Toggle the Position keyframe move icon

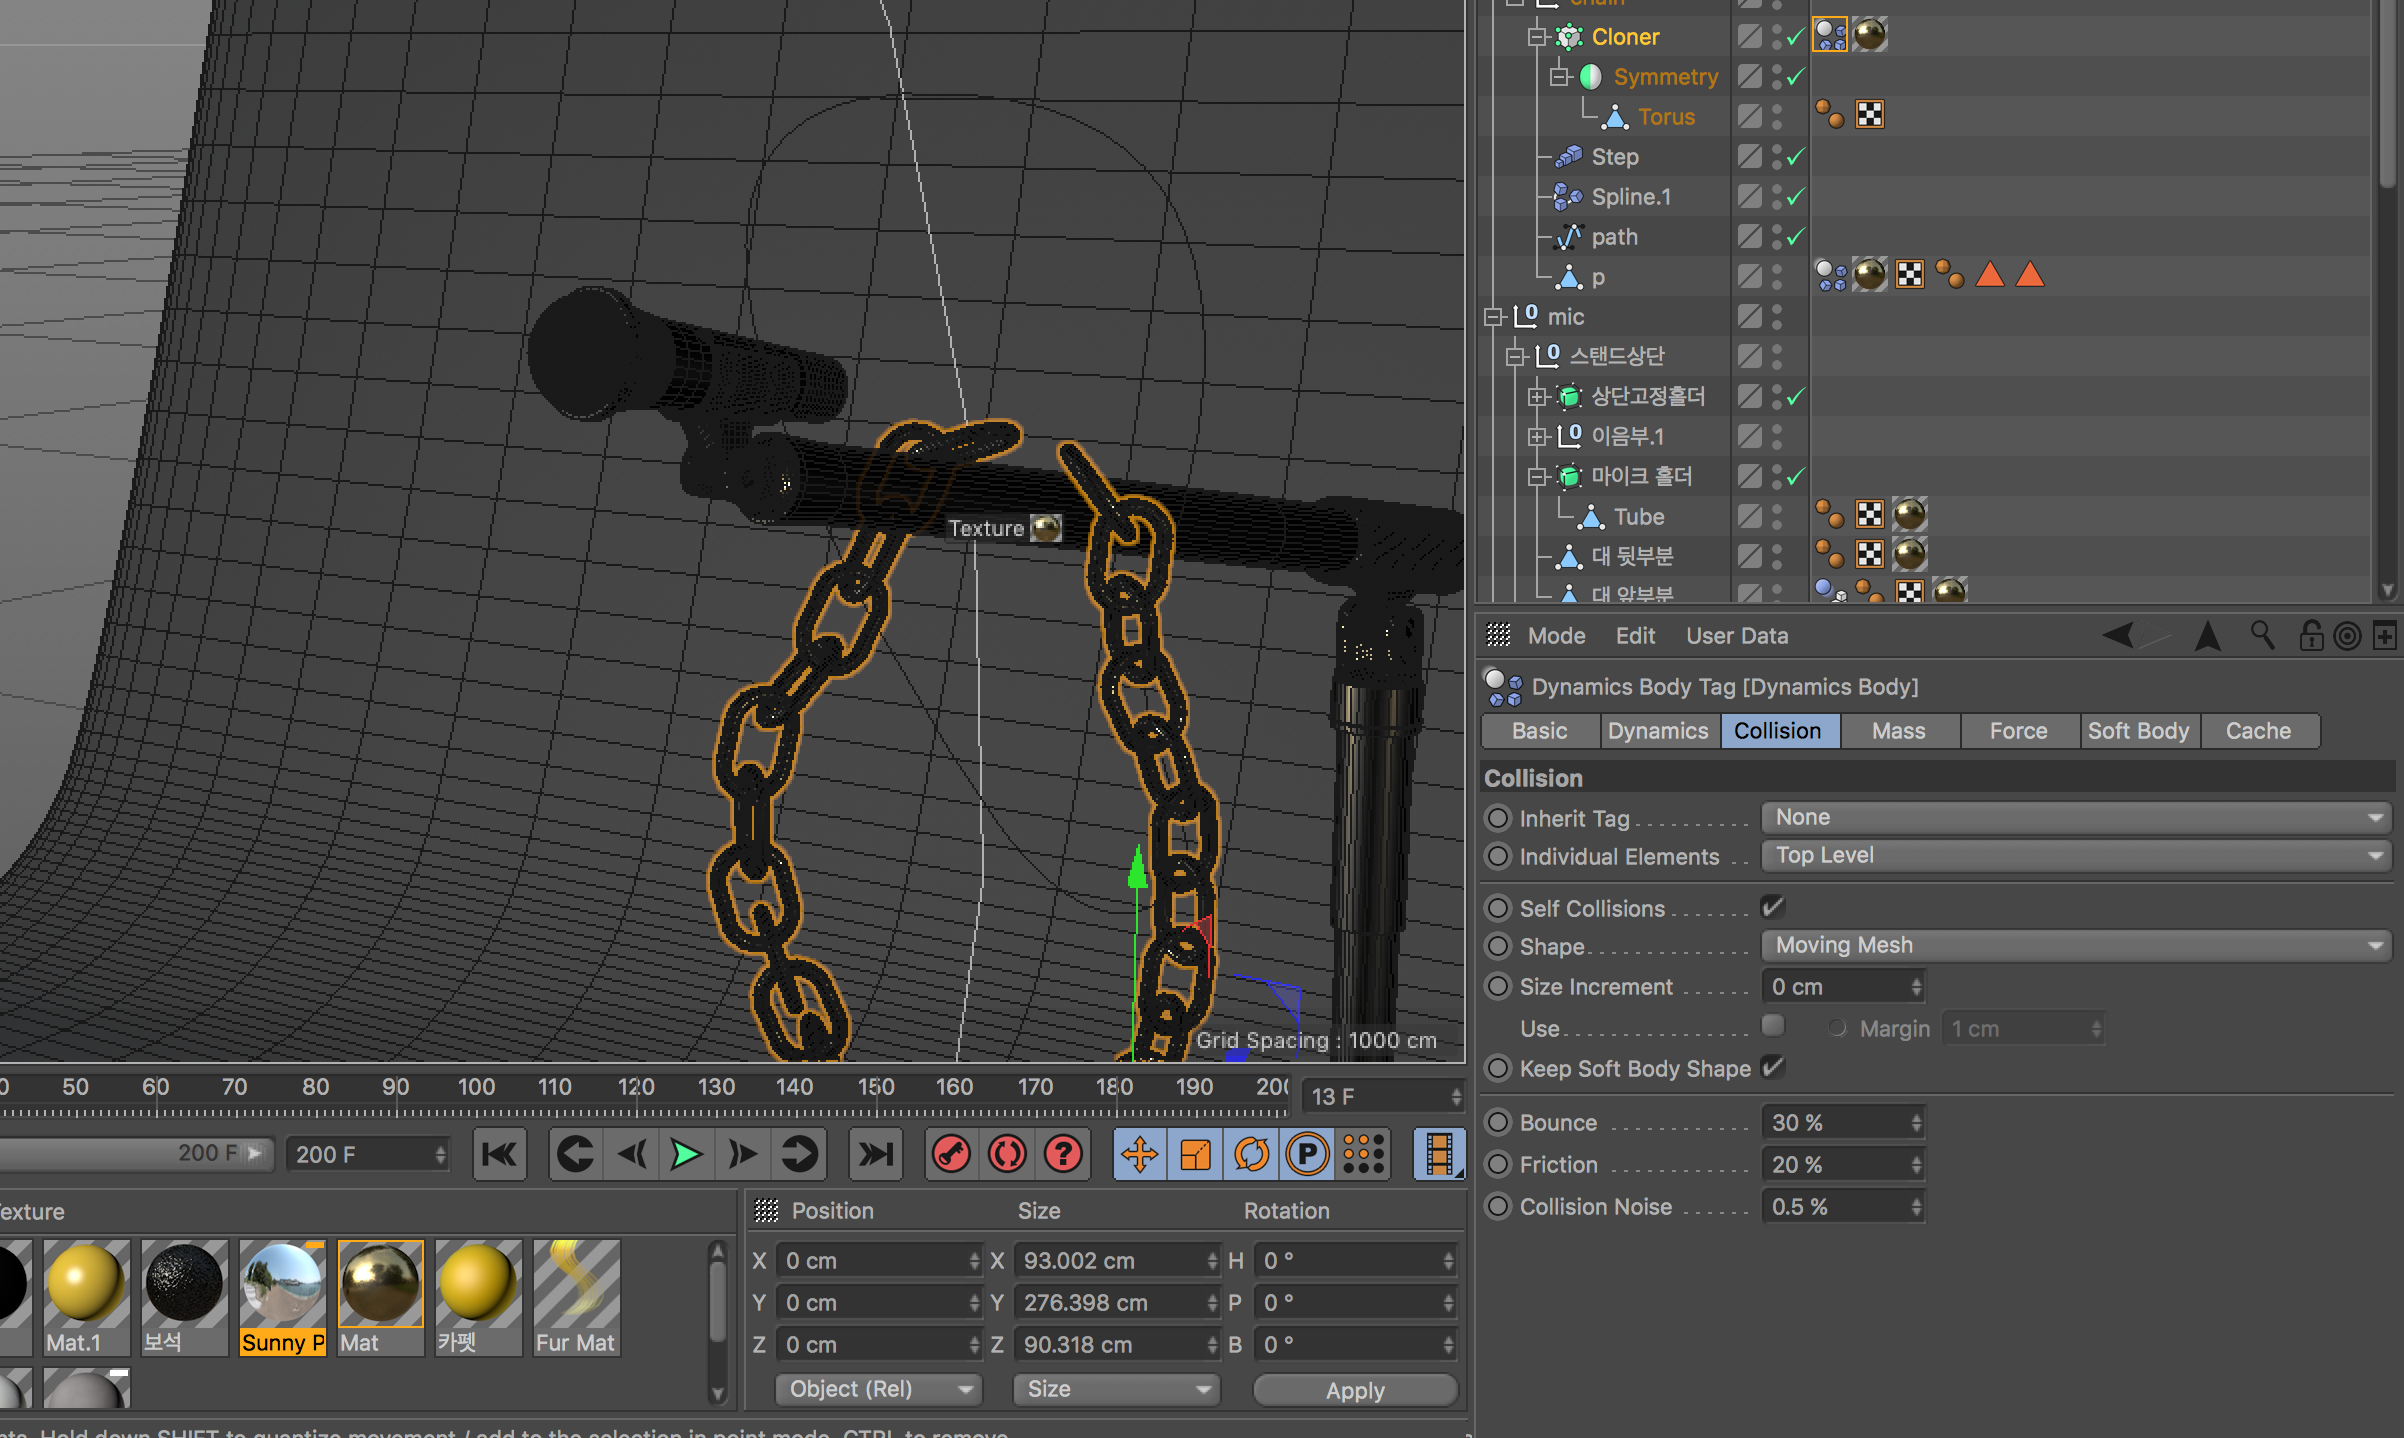[x=1139, y=1155]
